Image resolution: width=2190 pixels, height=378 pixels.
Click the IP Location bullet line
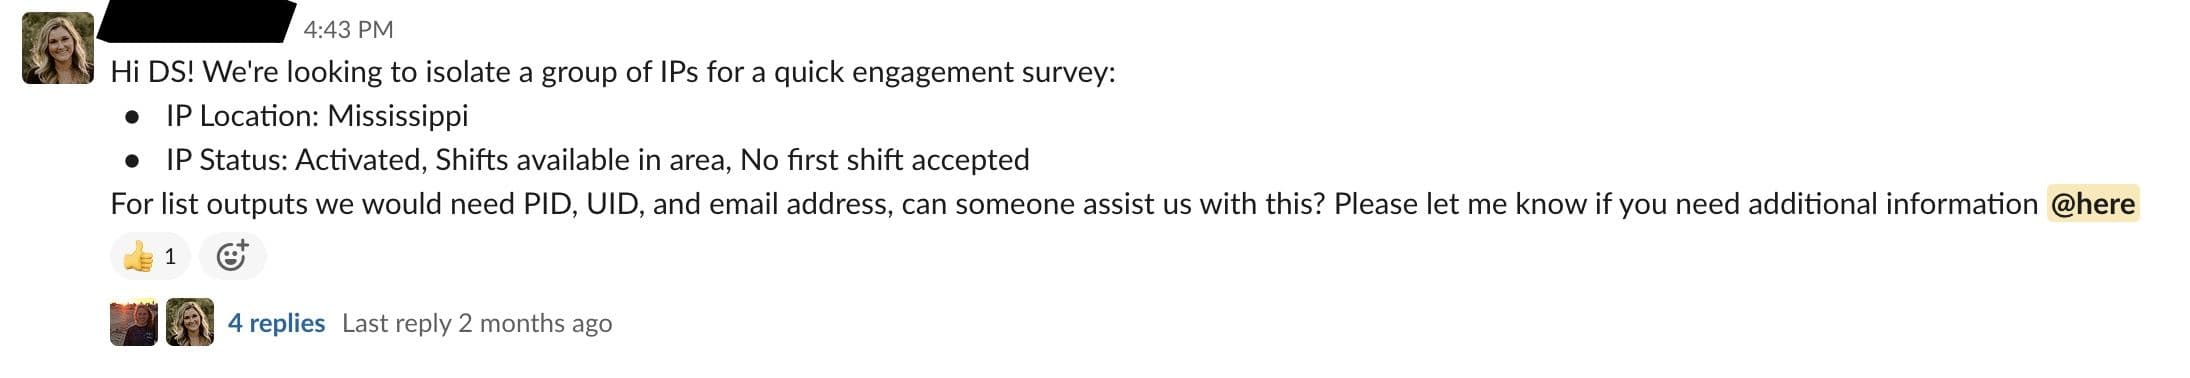point(317,116)
